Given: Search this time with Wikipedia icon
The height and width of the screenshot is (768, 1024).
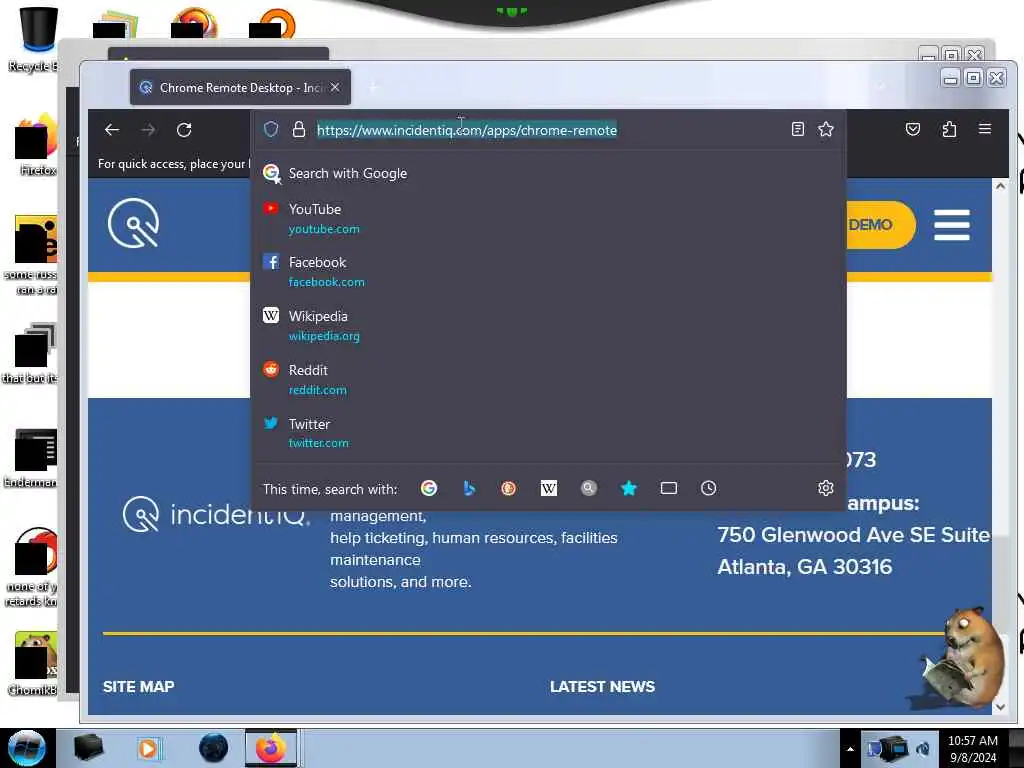Looking at the screenshot, I should click(549, 488).
